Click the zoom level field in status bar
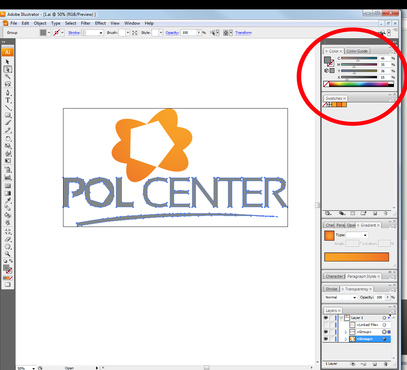Viewport: 407px width, 370px height. click(25, 368)
